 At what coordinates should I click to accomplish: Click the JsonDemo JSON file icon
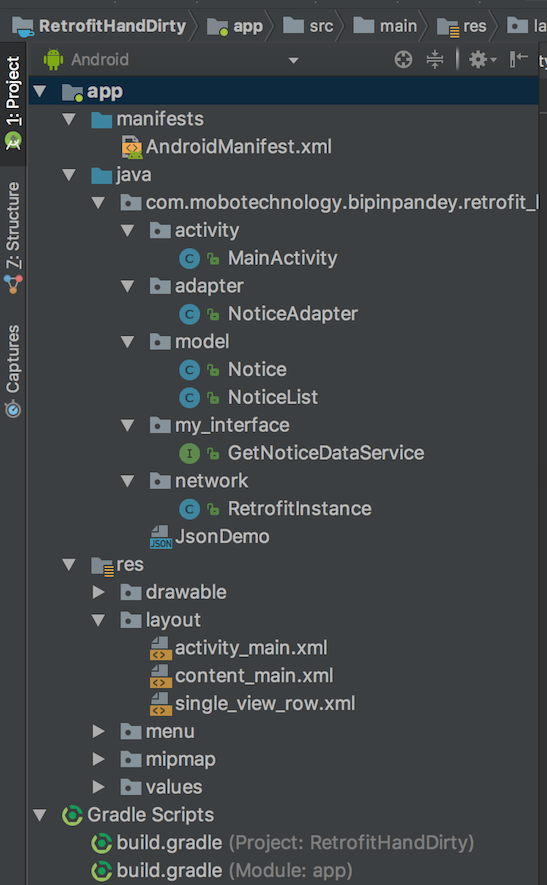point(161,537)
